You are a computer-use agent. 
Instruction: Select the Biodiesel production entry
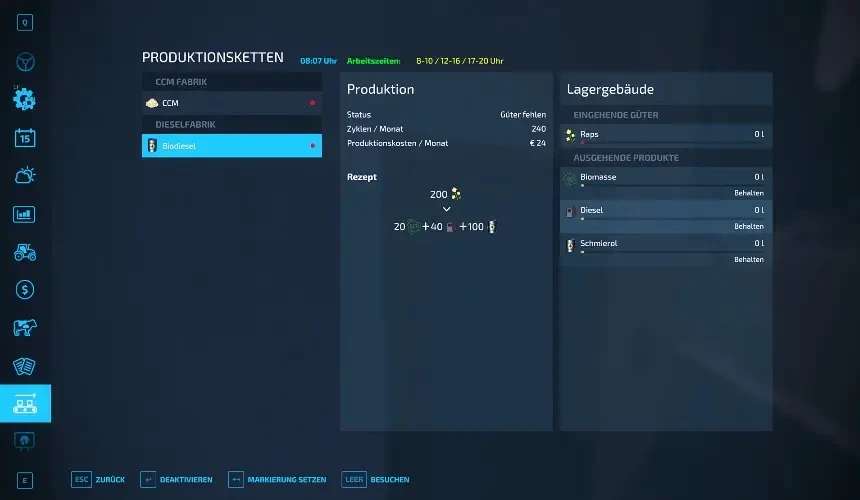click(231, 146)
